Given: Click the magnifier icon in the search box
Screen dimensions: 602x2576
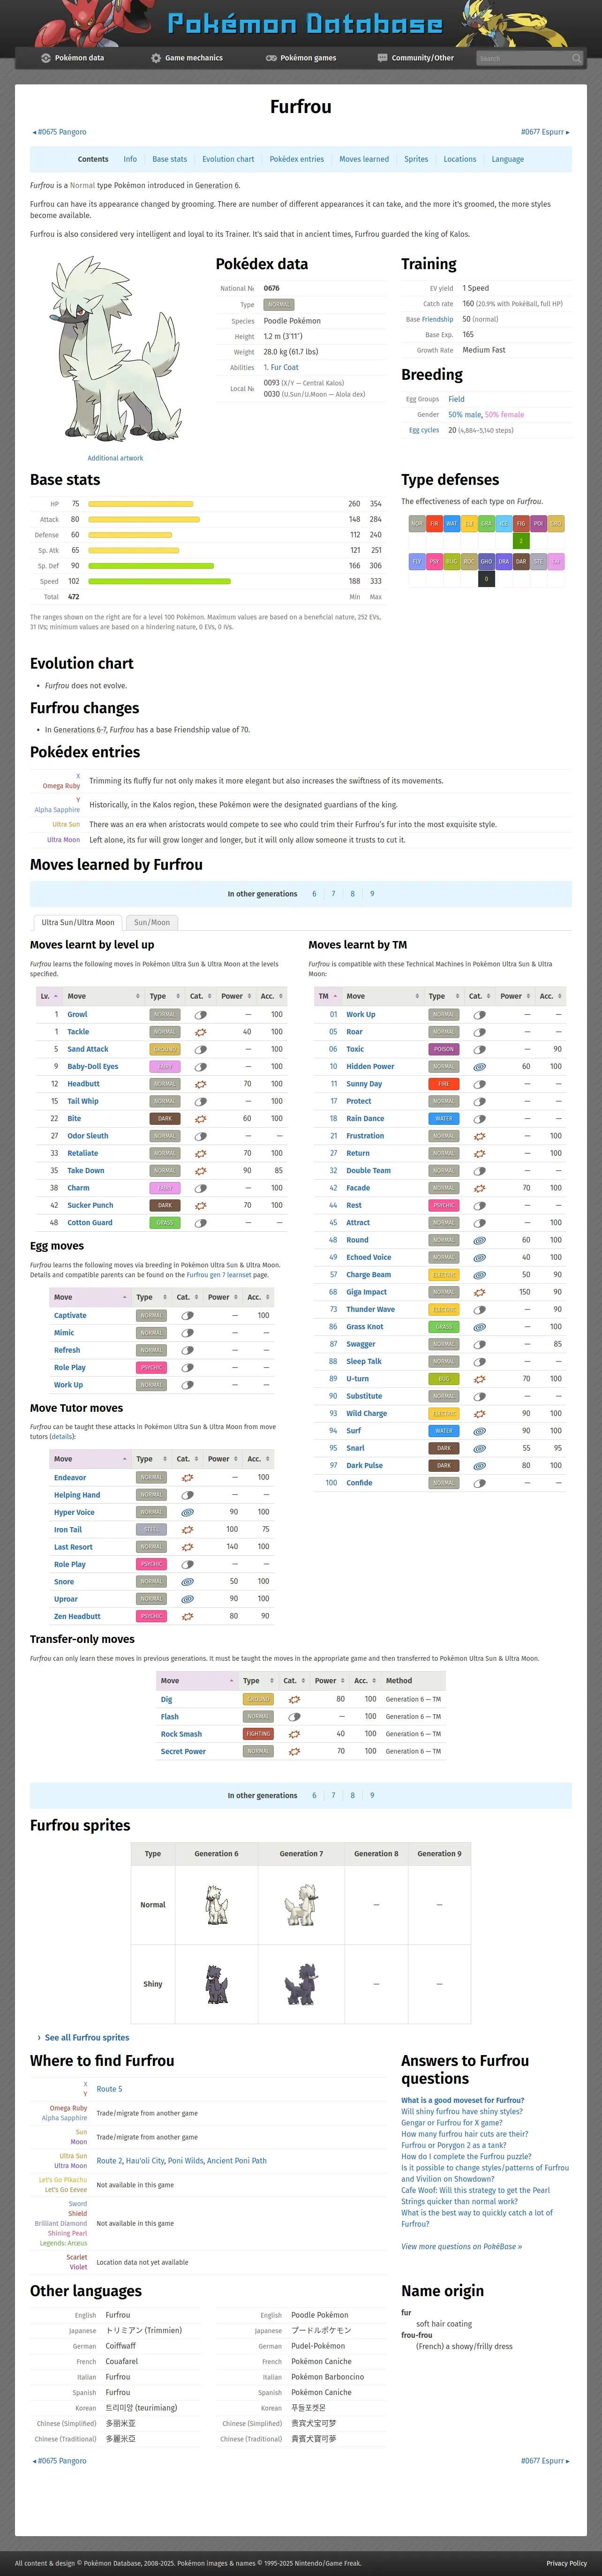Looking at the screenshot, I should click(576, 58).
